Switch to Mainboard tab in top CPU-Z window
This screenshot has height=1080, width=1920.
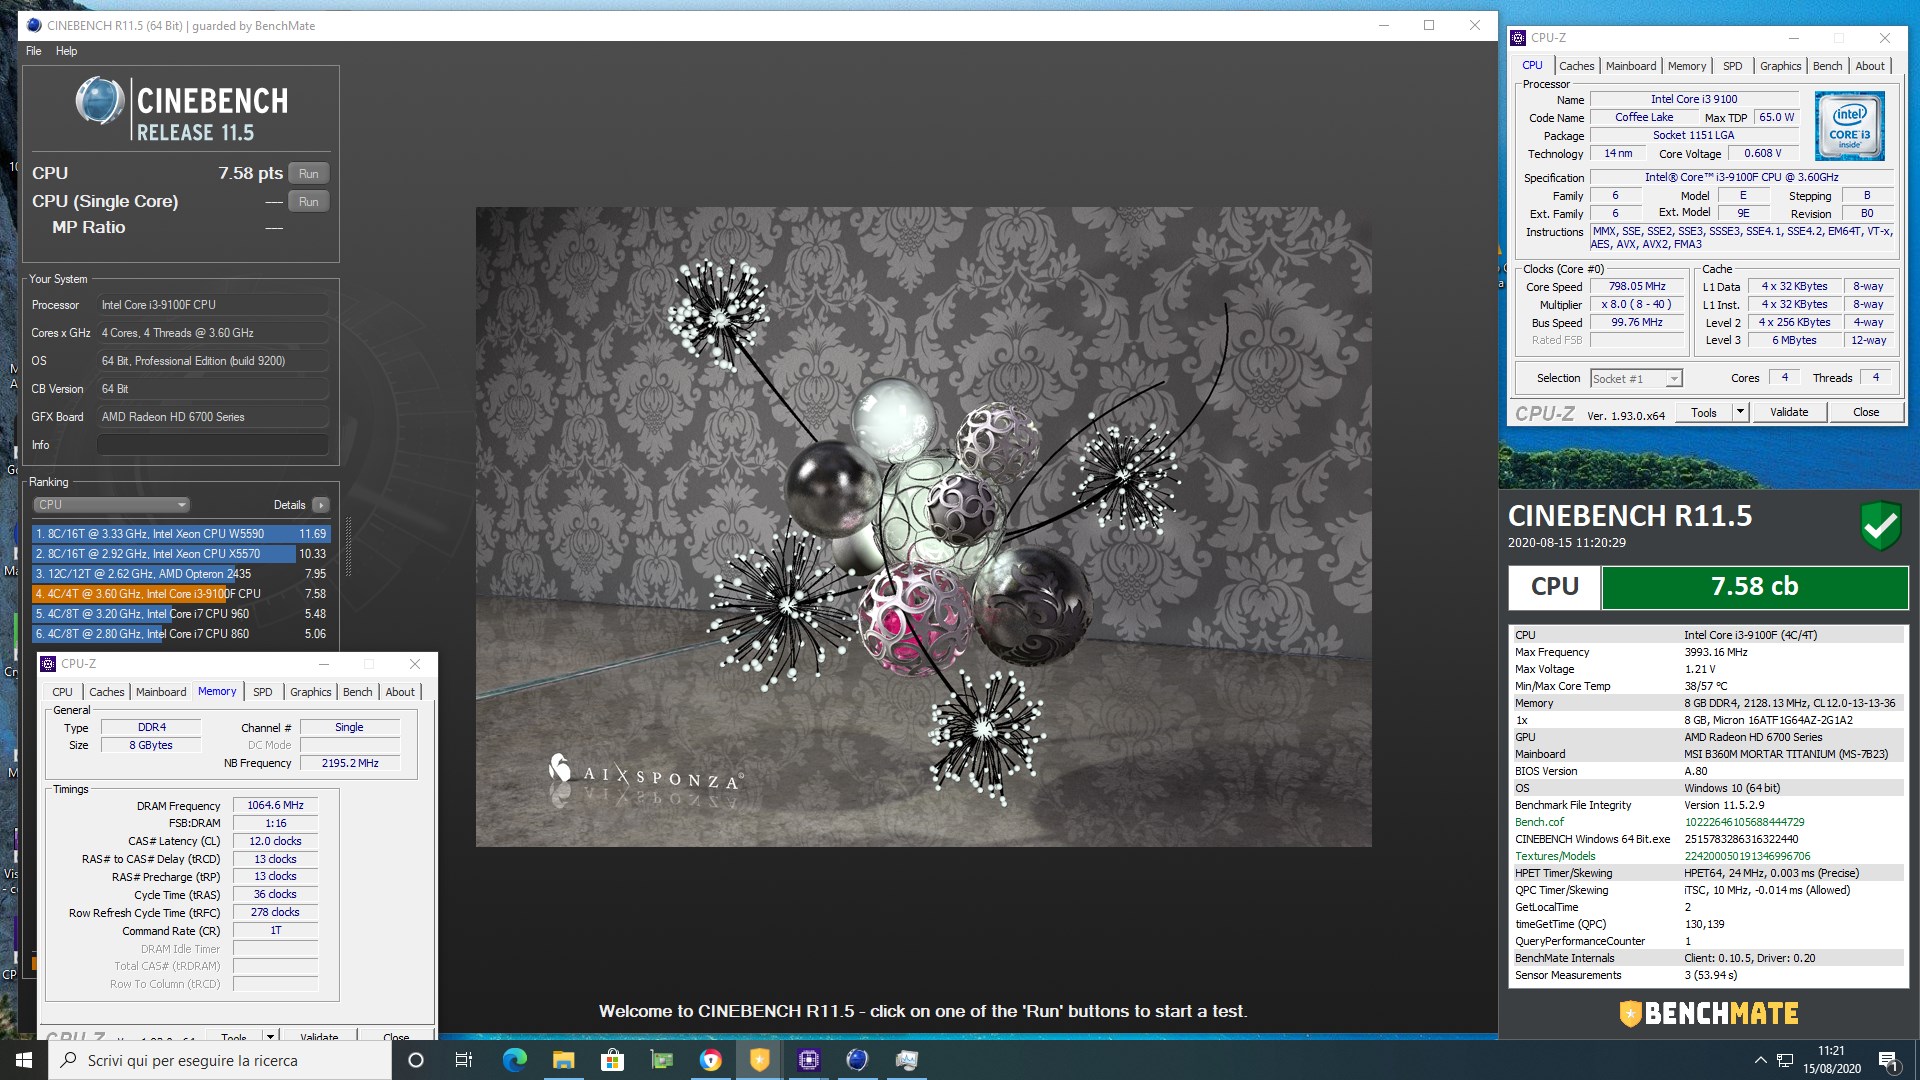(x=1630, y=66)
